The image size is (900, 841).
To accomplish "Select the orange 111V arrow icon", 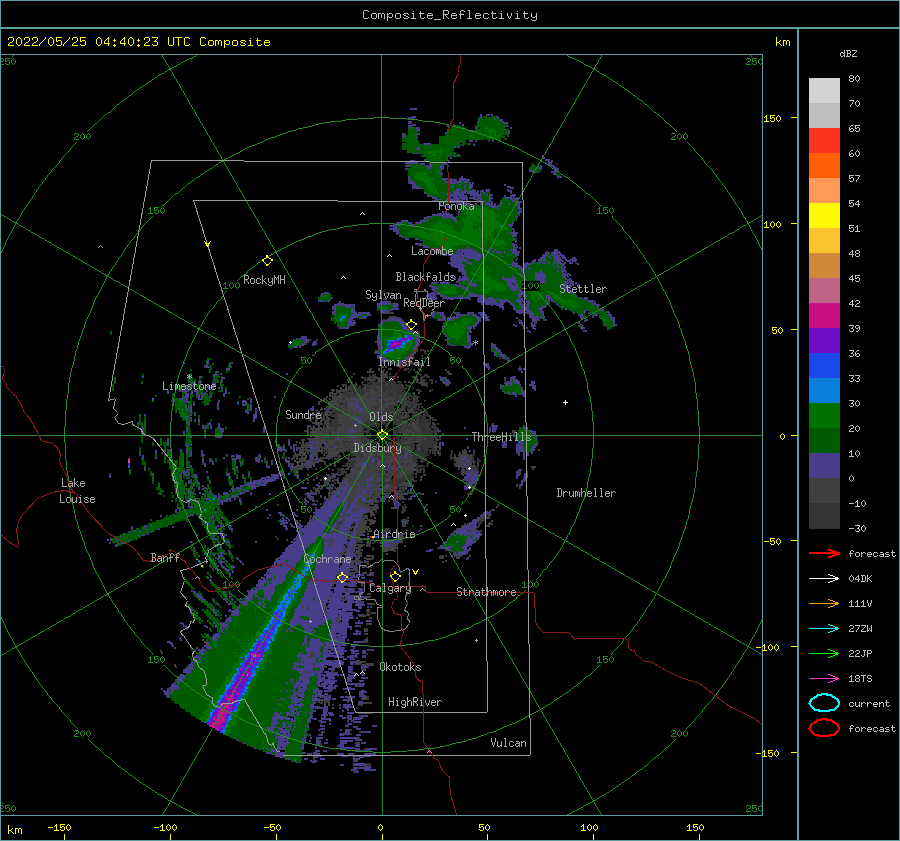I will click(824, 603).
